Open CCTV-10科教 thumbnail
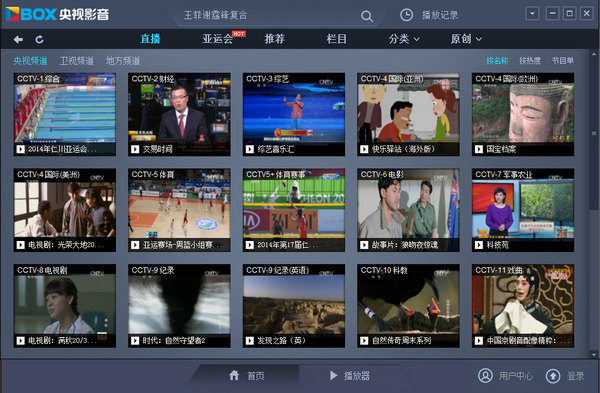Screen dimensions: 600x393 click(408, 306)
